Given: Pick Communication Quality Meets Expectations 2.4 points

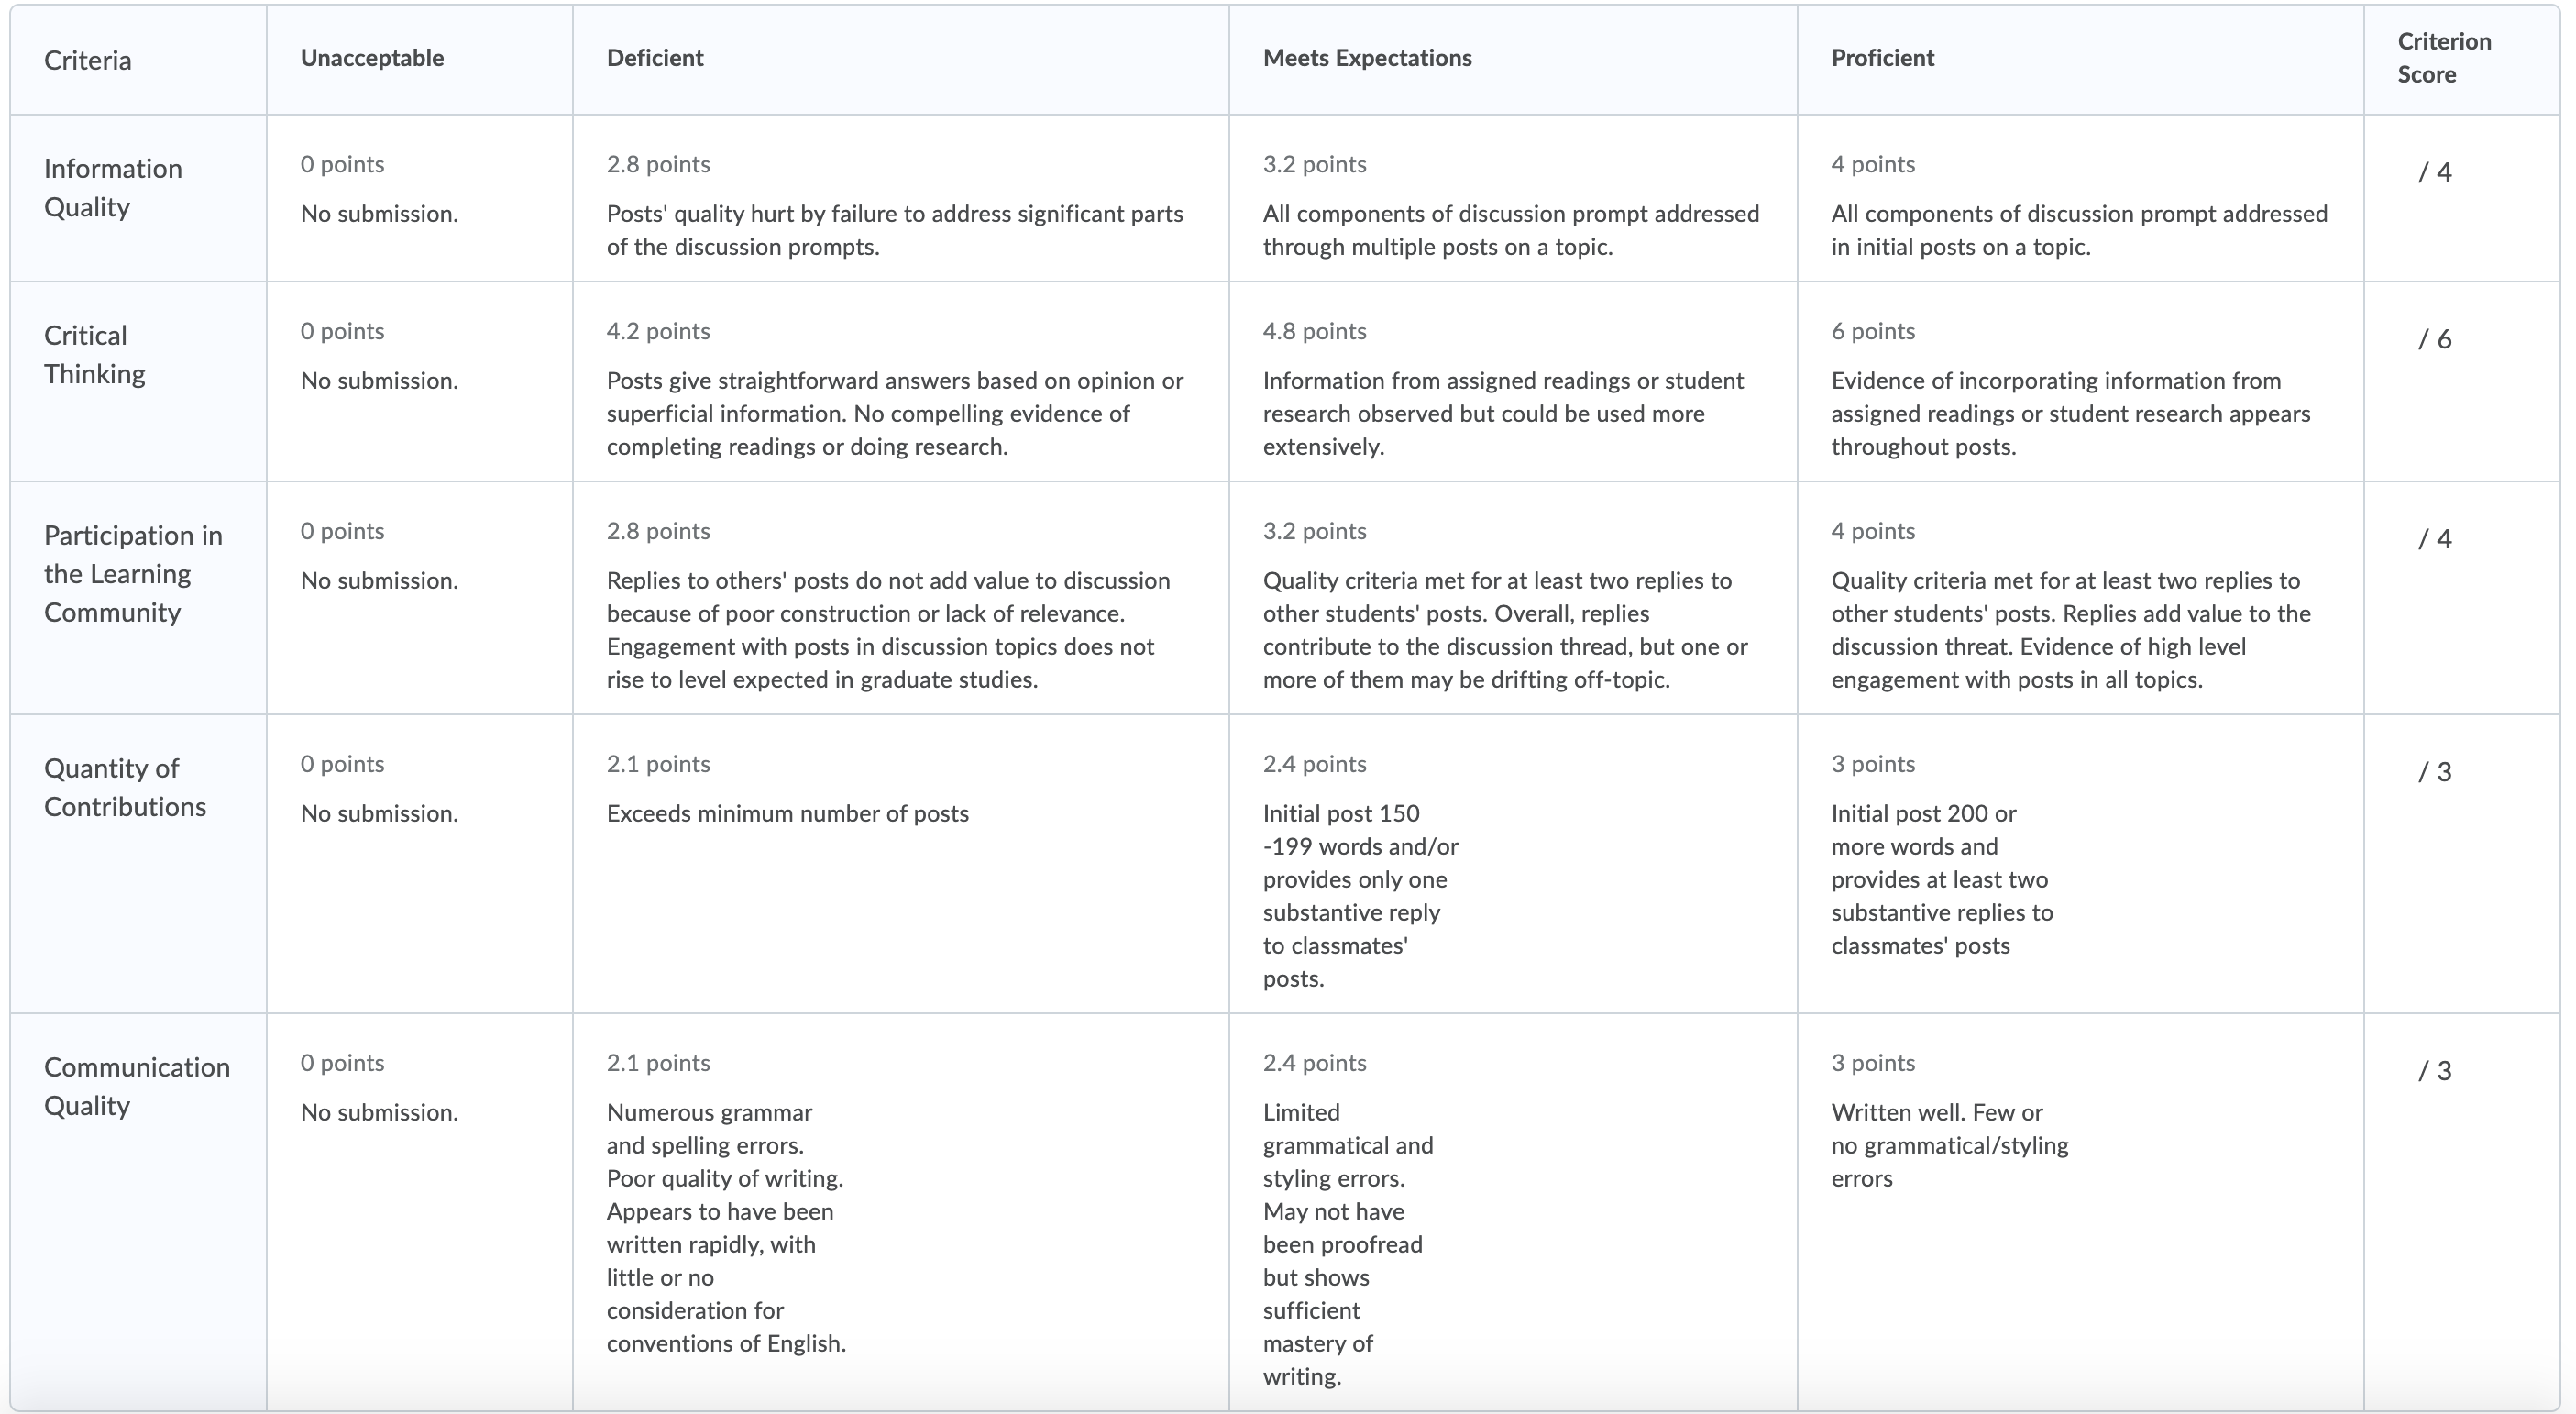Looking at the screenshot, I should (x=1513, y=1212).
